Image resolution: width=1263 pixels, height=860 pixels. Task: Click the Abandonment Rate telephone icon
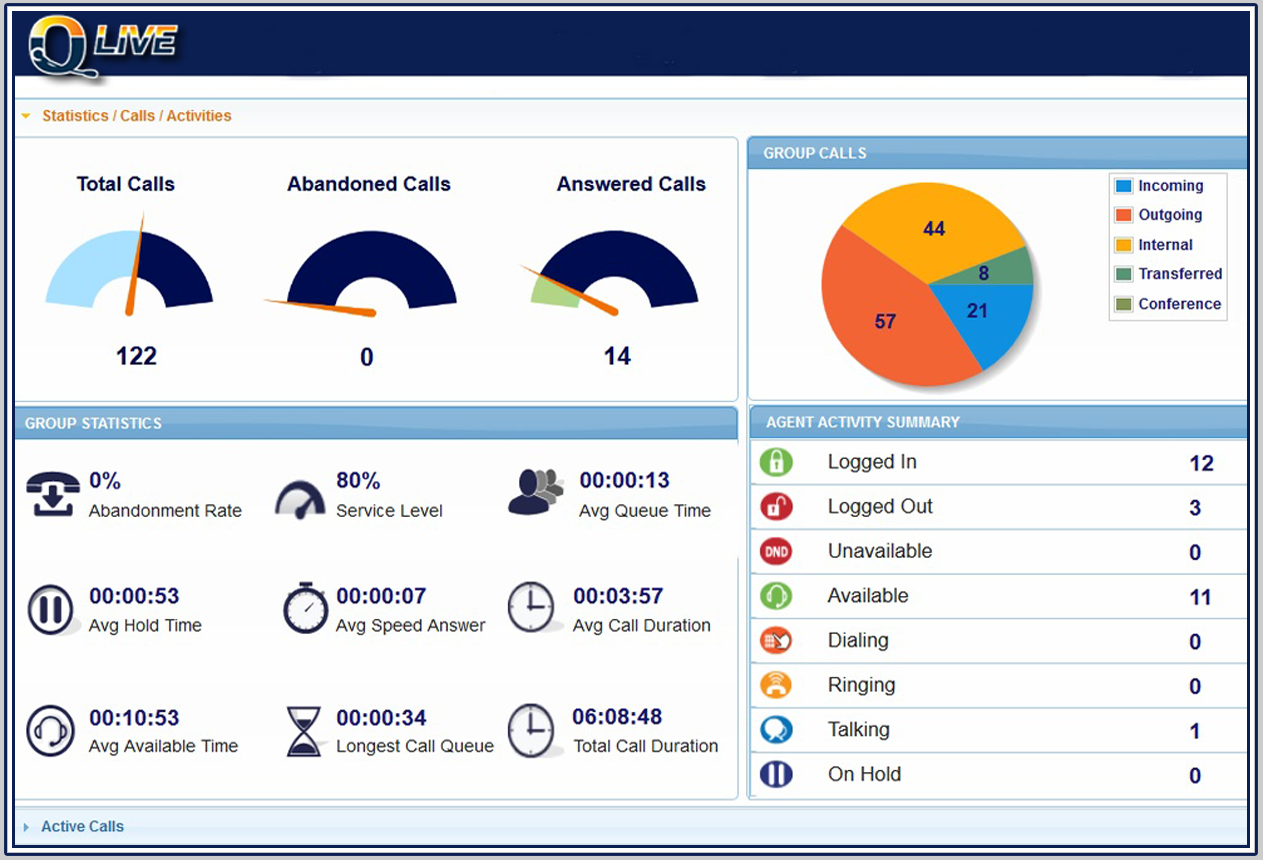52,493
